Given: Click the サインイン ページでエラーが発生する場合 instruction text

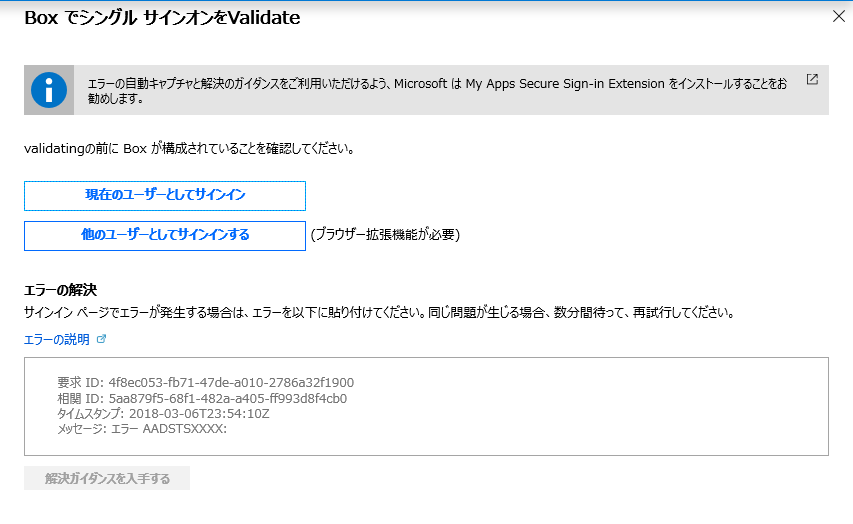Looking at the screenshot, I should [x=380, y=313].
